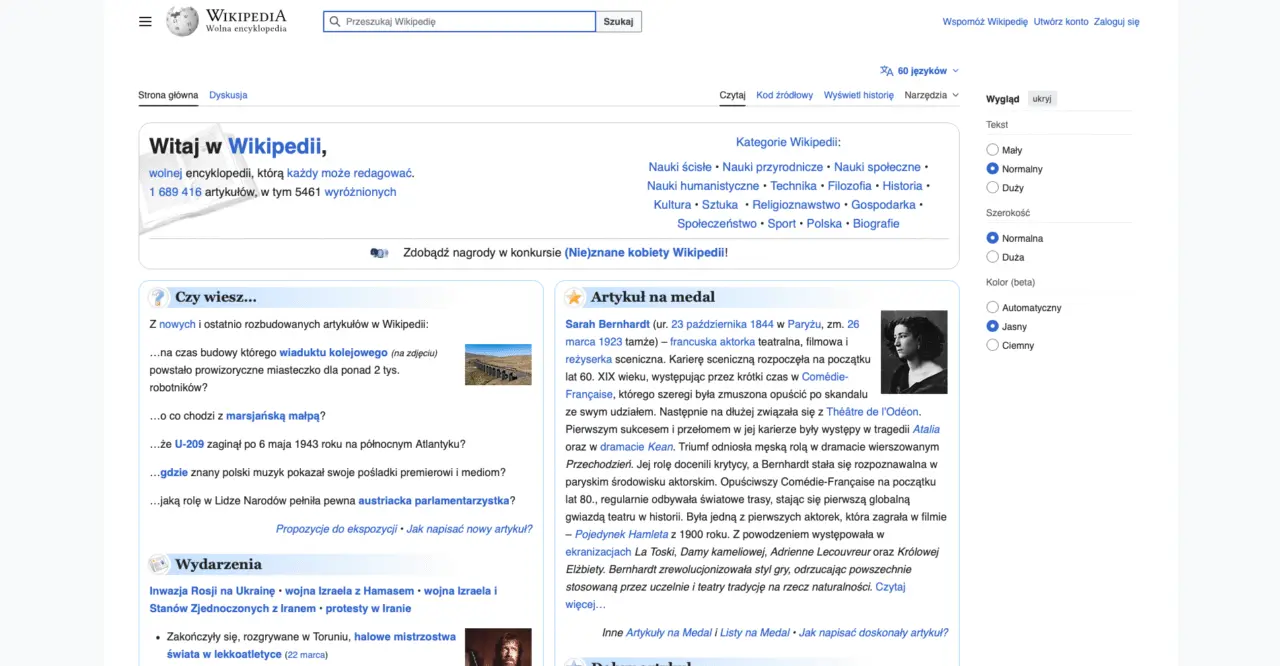1280x666 pixels.
Task: Click the magnifying glass in the search bar
Action: [x=334, y=20]
